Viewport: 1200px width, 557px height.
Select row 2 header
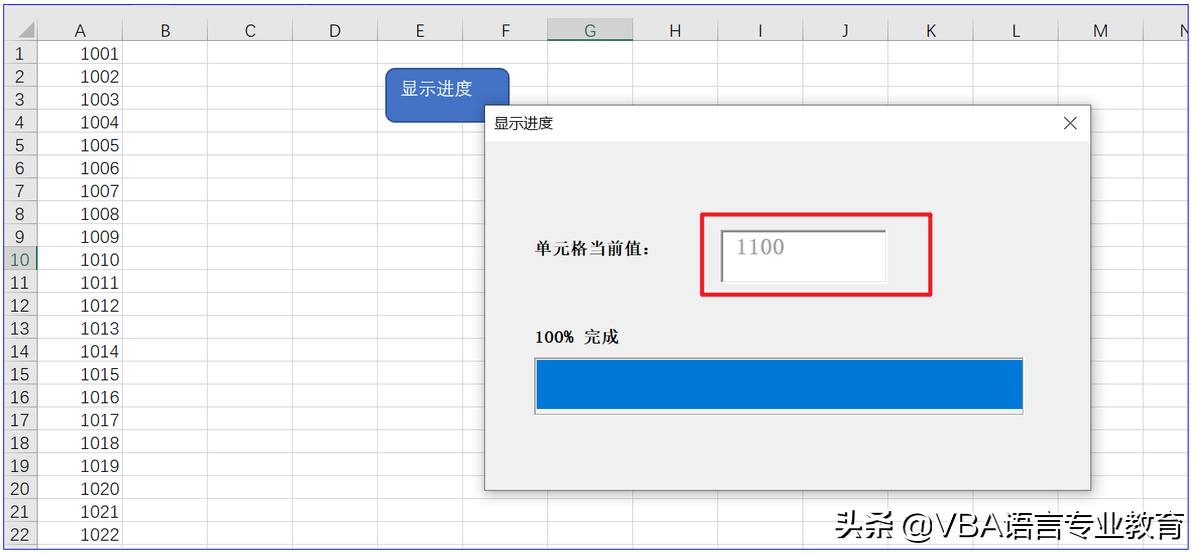(21, 76)
